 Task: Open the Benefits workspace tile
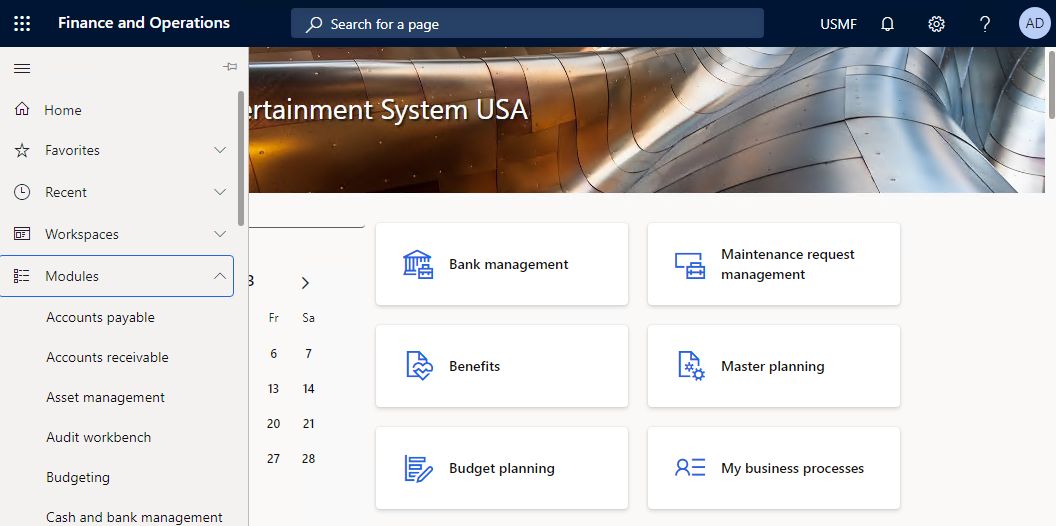502,366
